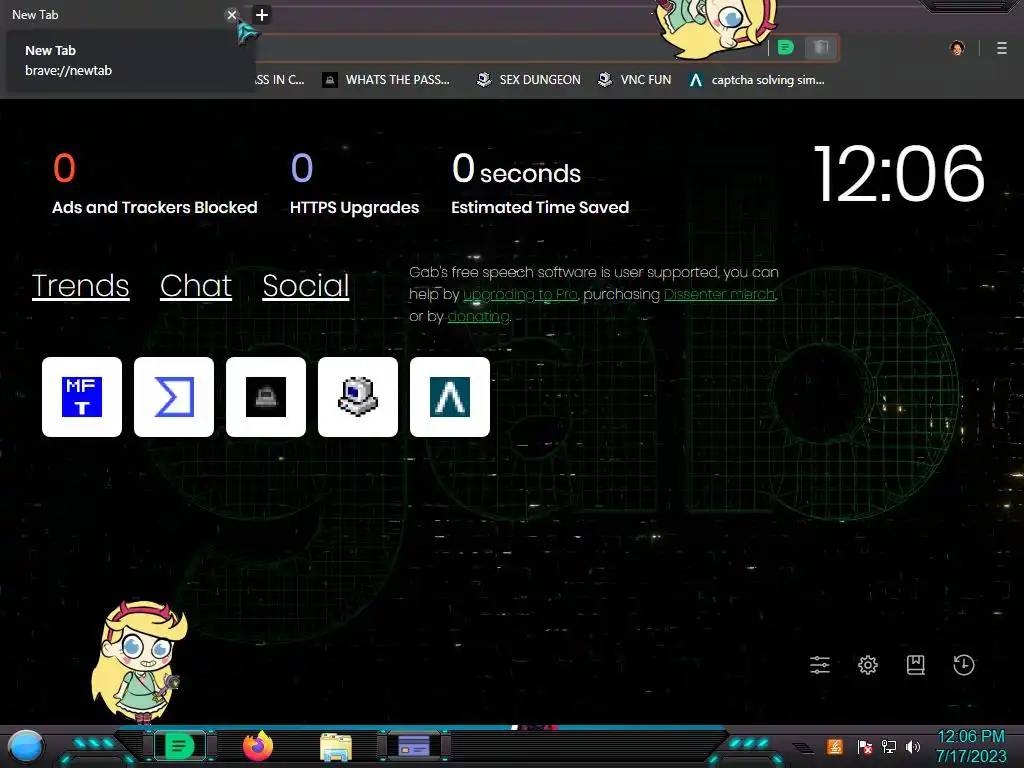Image resolution: width=1024 pixels, height=768 pixels.
Task: Open the blue sigma top site tile
Action: (174, 396)
